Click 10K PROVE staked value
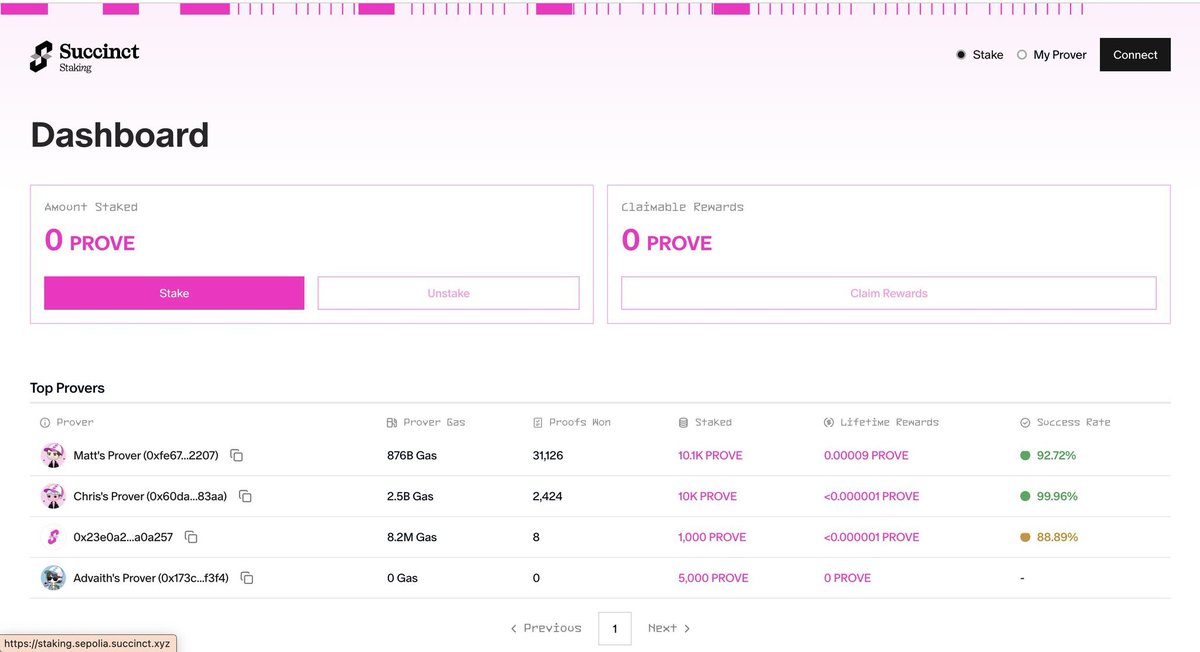 (707, 496)
